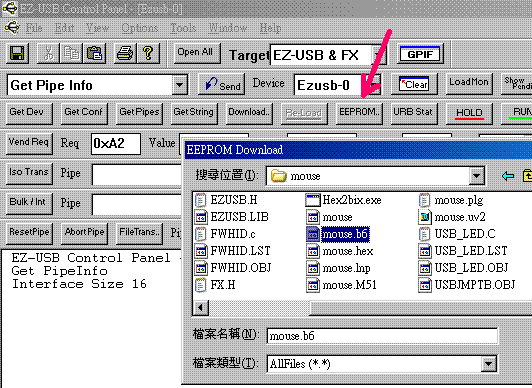Click the file name input field
This screenshot has width=532, height=388.
click(x=382, y=336)
